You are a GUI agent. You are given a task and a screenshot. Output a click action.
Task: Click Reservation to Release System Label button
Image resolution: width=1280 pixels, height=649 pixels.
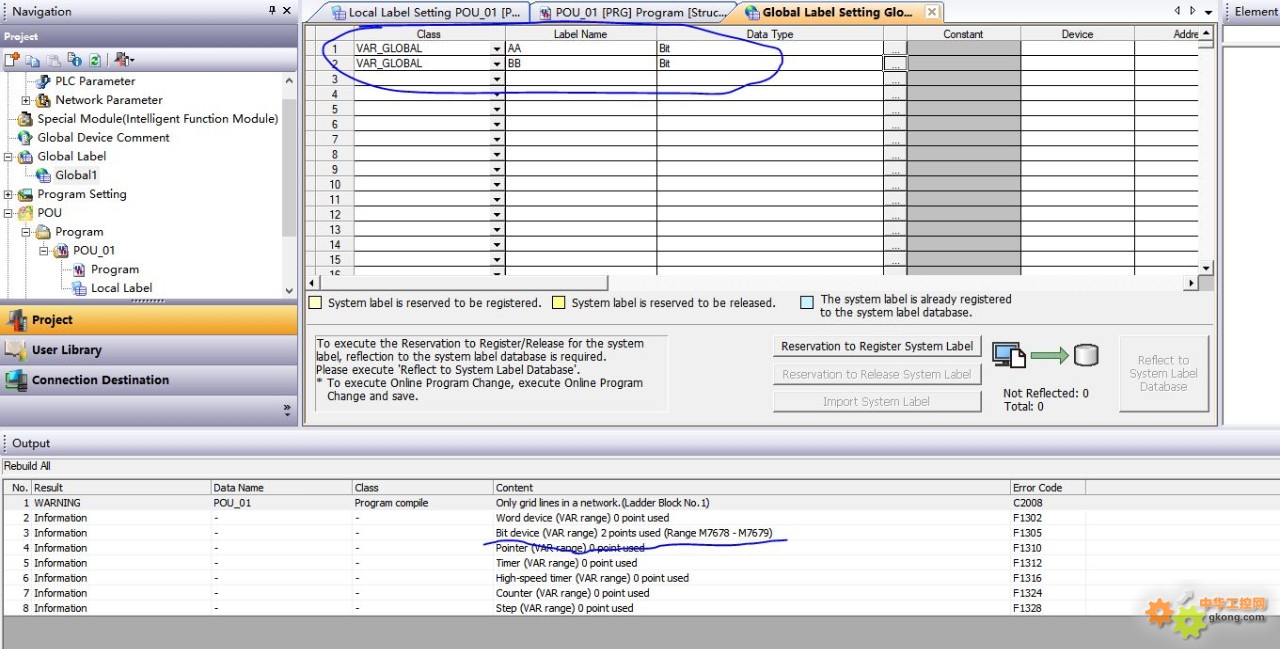pos(877,374)
